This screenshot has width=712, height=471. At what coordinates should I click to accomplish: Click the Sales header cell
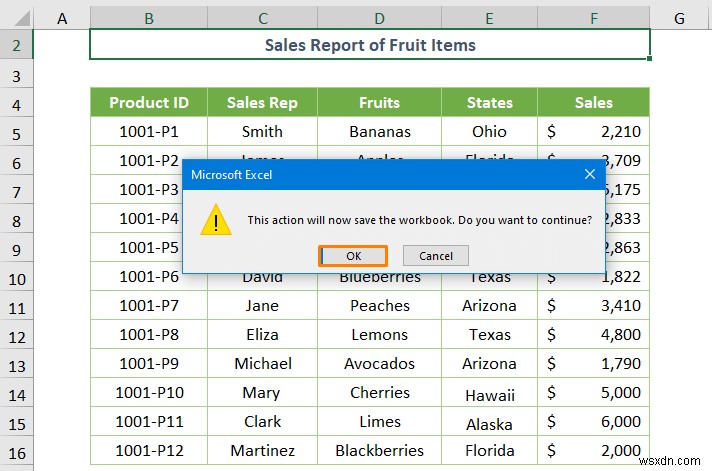coord(593,102)
